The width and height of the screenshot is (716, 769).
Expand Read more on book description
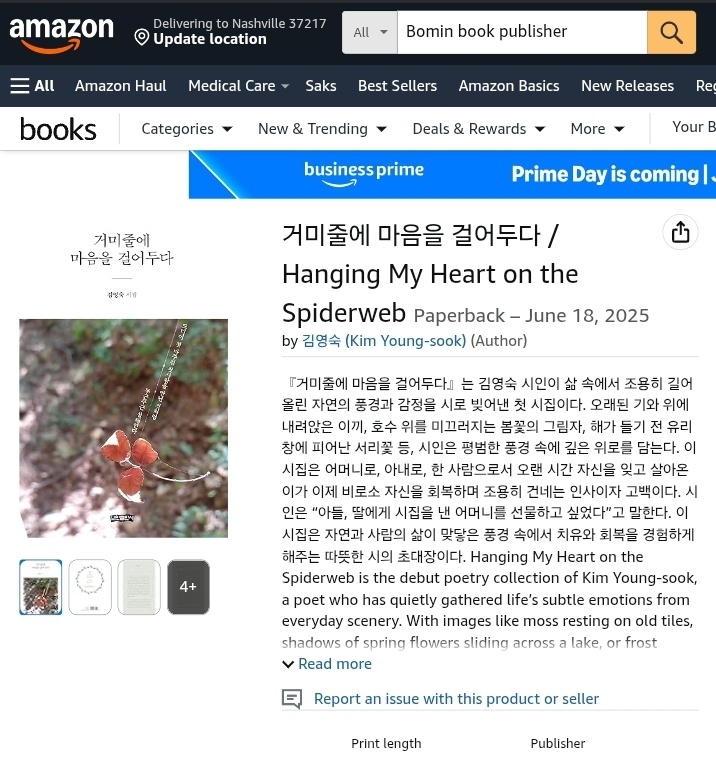(327, 664)
